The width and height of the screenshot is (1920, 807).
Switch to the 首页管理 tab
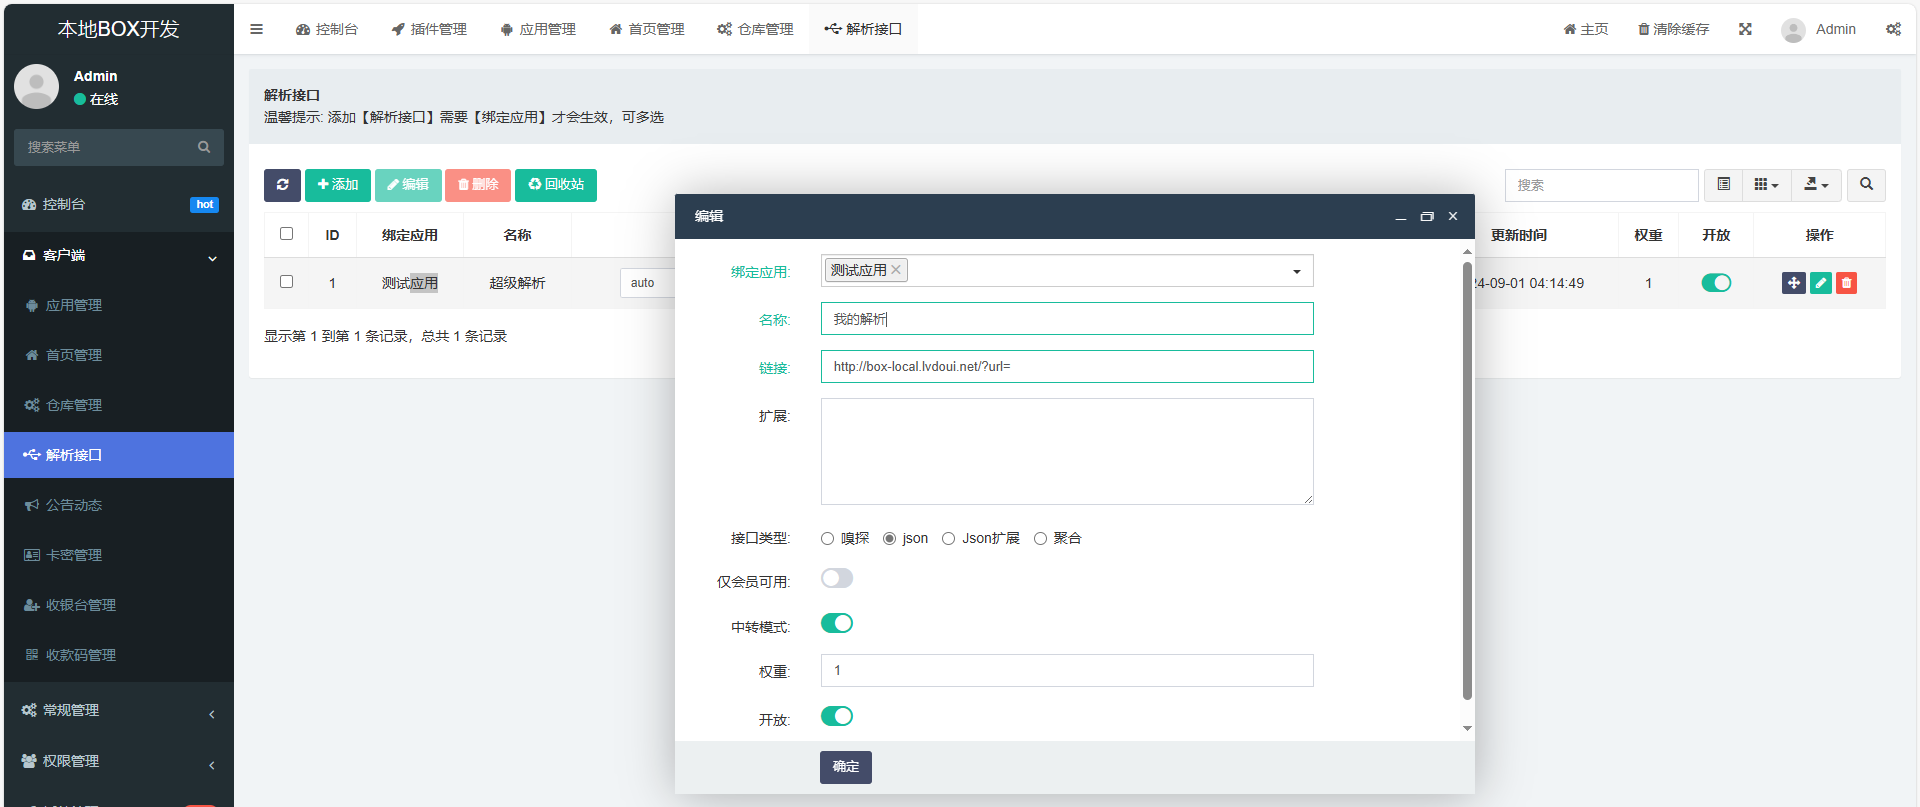coord(647,29)
